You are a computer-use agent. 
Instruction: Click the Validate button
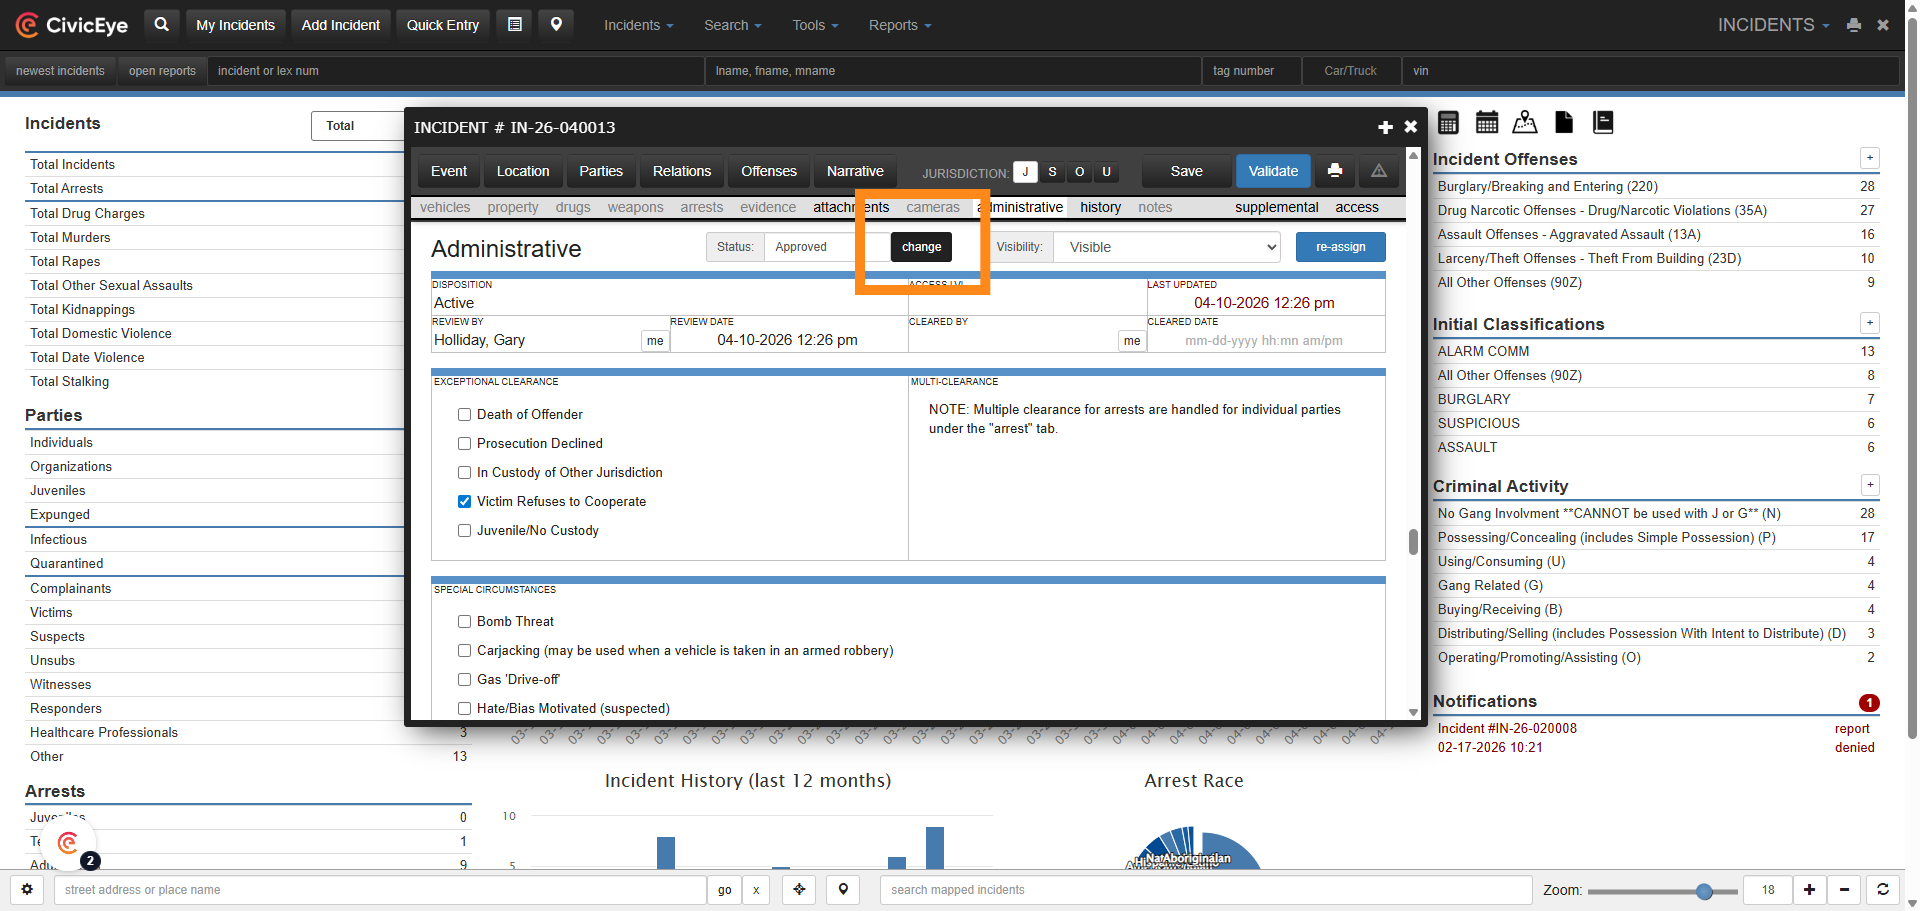tap(1273, 171)
